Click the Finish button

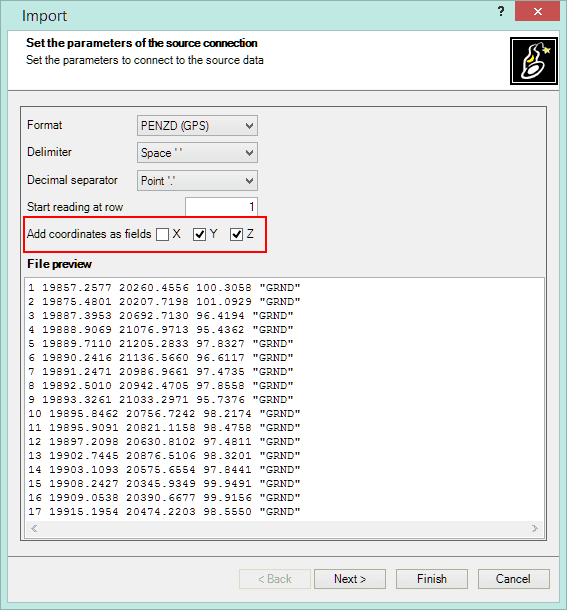pyautogui.click(x=432, y=579)
